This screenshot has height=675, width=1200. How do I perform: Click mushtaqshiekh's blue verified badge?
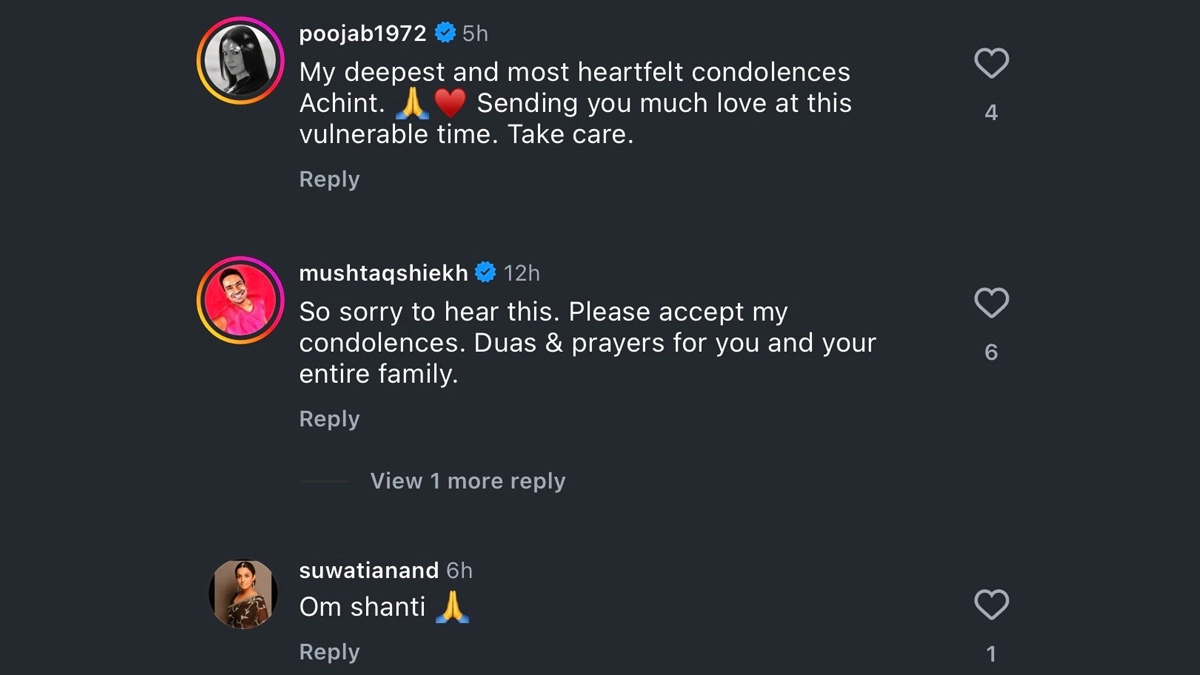coord(486,272)
